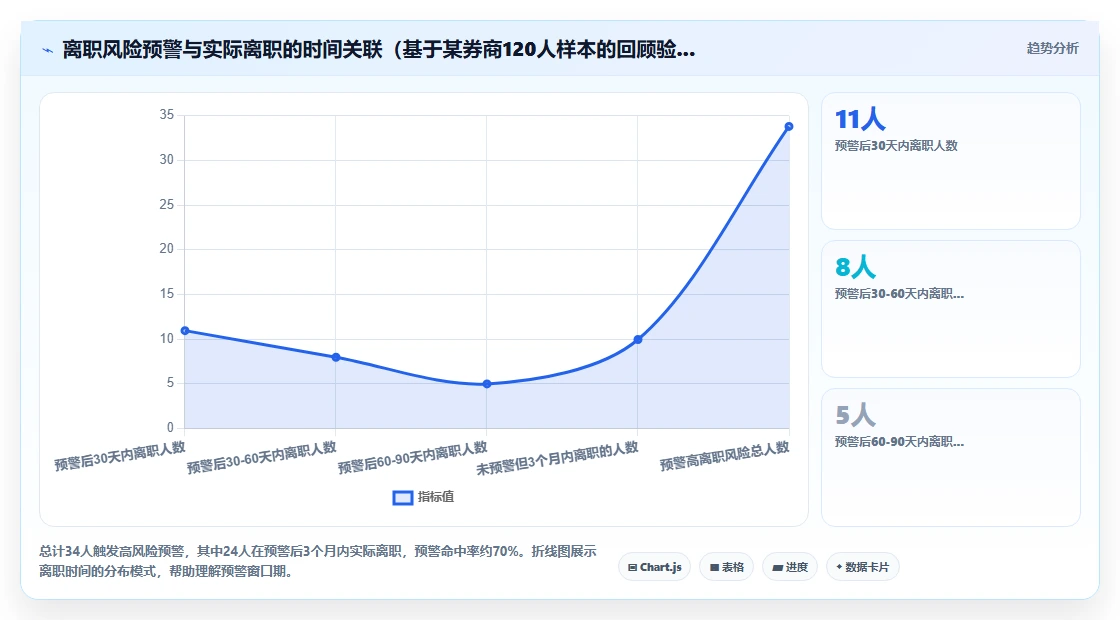1120x620 pixels.
Task: Click the summary text starting 总计34人触发高风险预警
Action: click(x=318, y=561)
